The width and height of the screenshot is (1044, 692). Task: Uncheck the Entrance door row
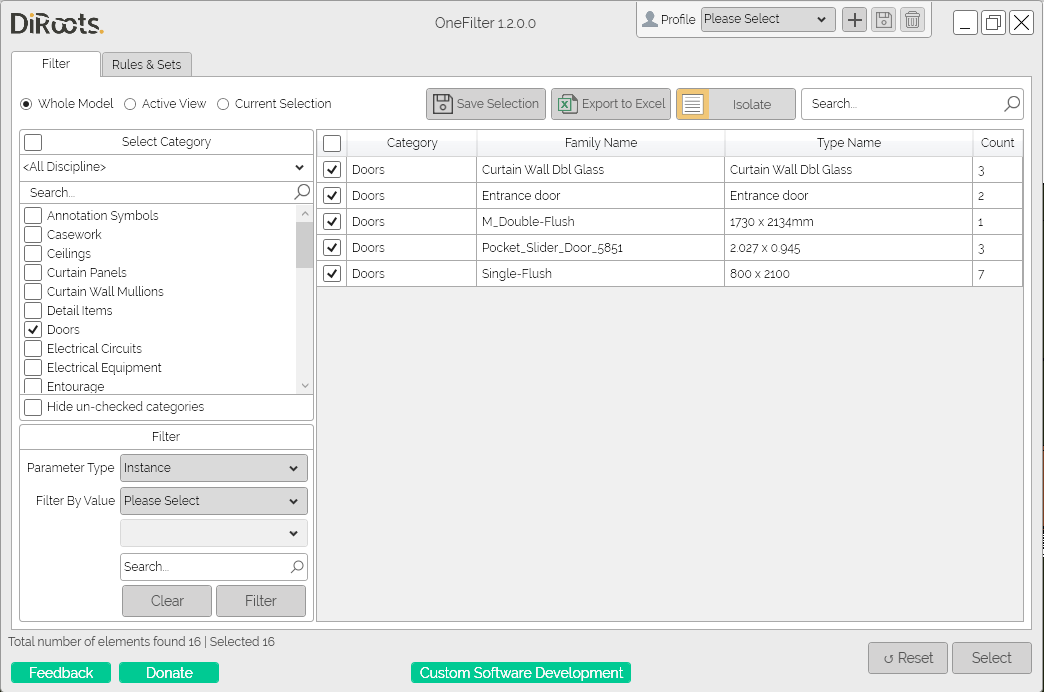(x=332, y=196)
